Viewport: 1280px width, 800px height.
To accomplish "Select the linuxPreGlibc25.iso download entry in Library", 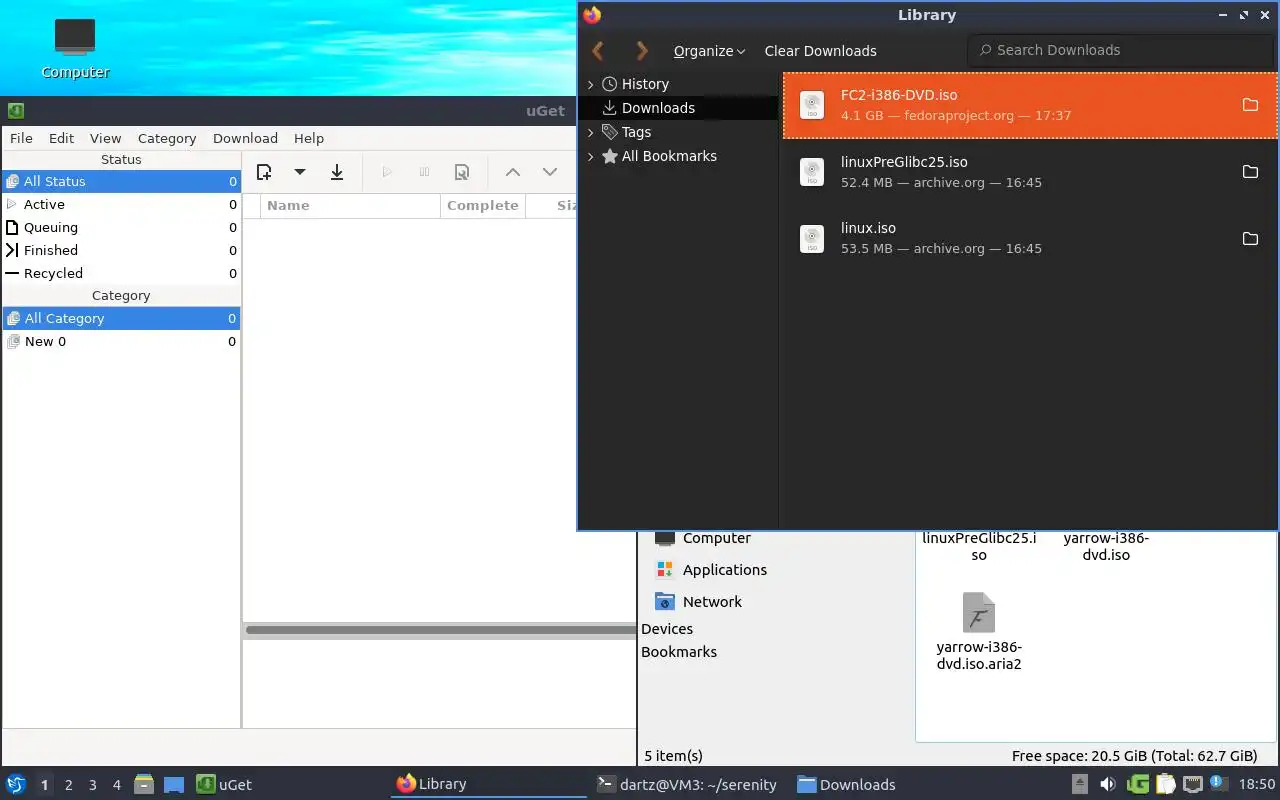I will click(1030, 172).
